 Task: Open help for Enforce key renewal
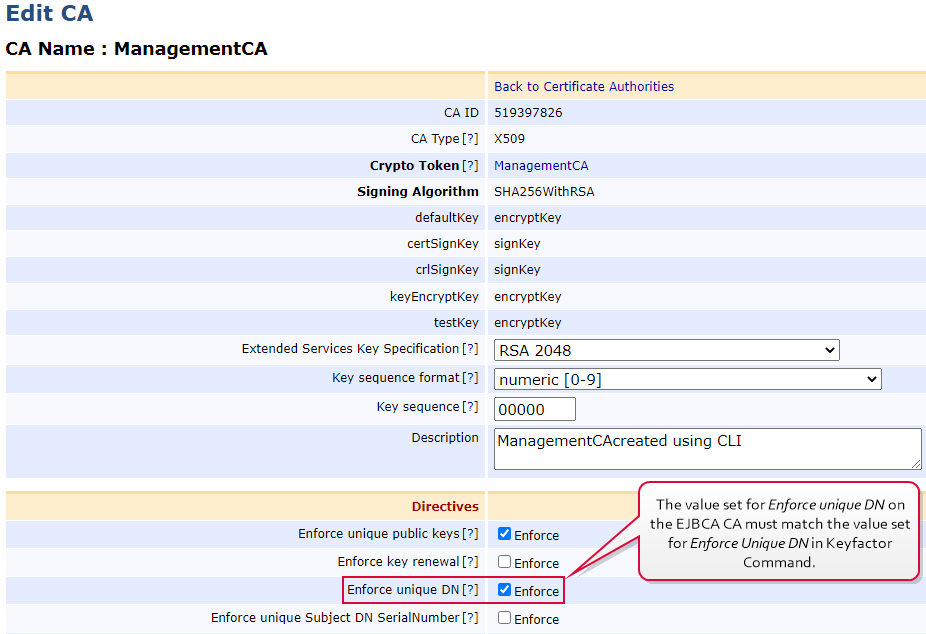click(x=470, y=561)
